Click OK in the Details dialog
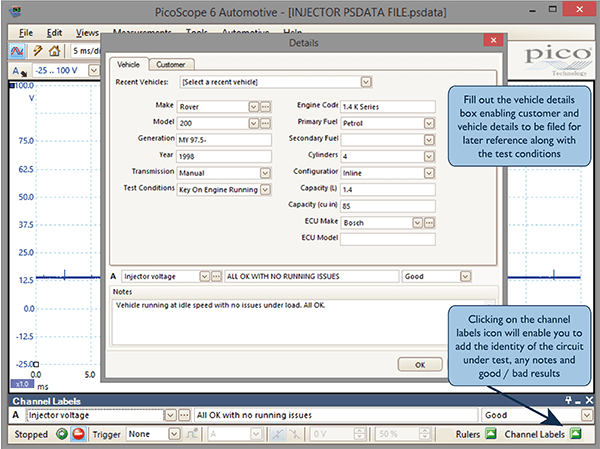600x449 pixels. coord(420,365)
